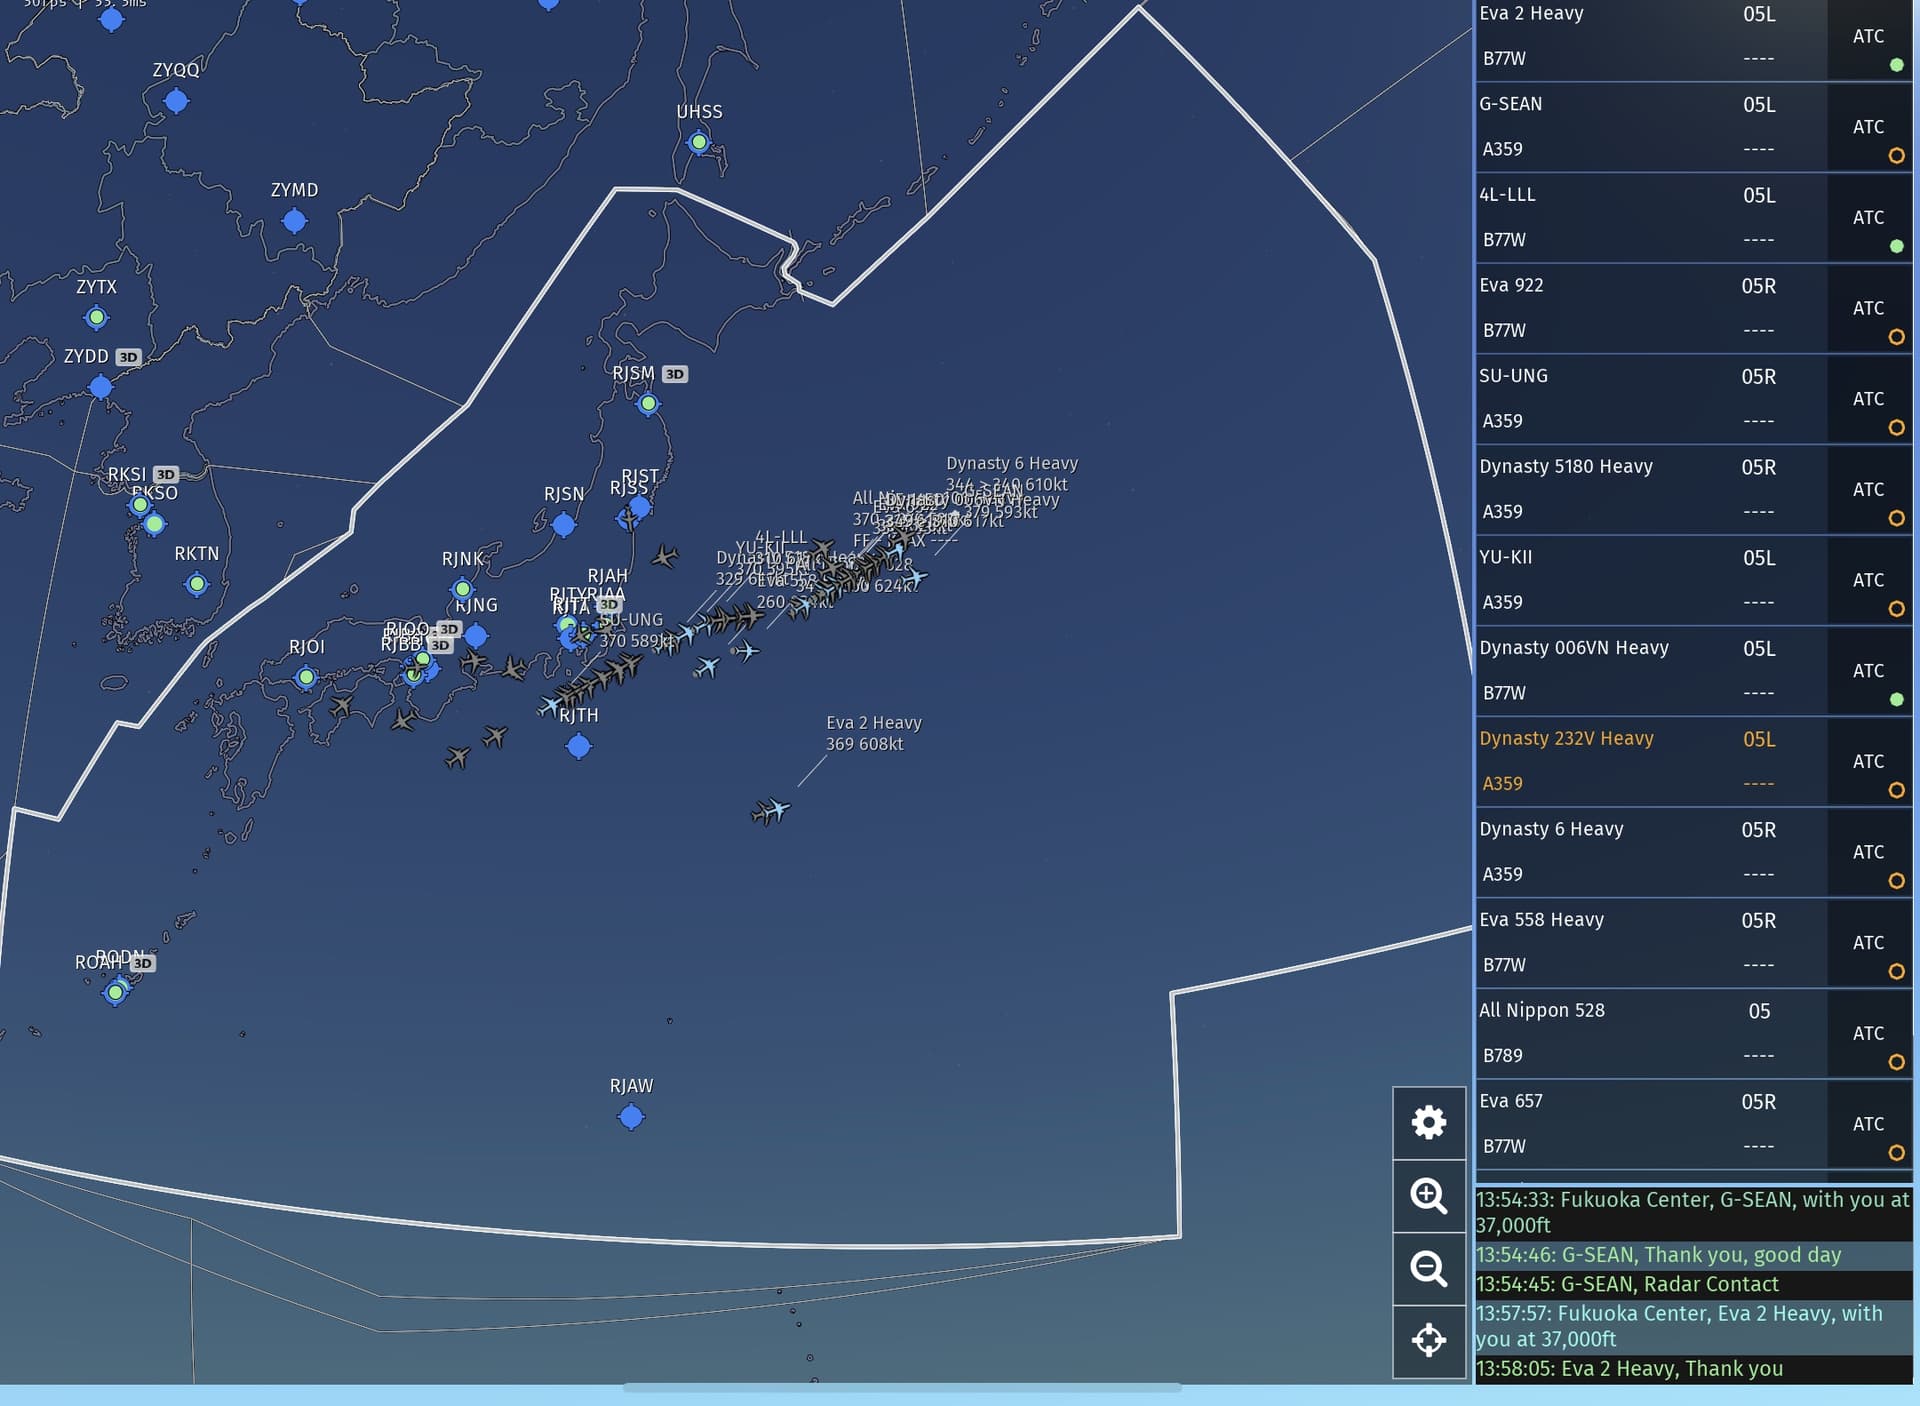Viewport: 1920px width, 1406px height.
Task: Open 3D view badge next to RJSM
Action: tap(675, 374)
